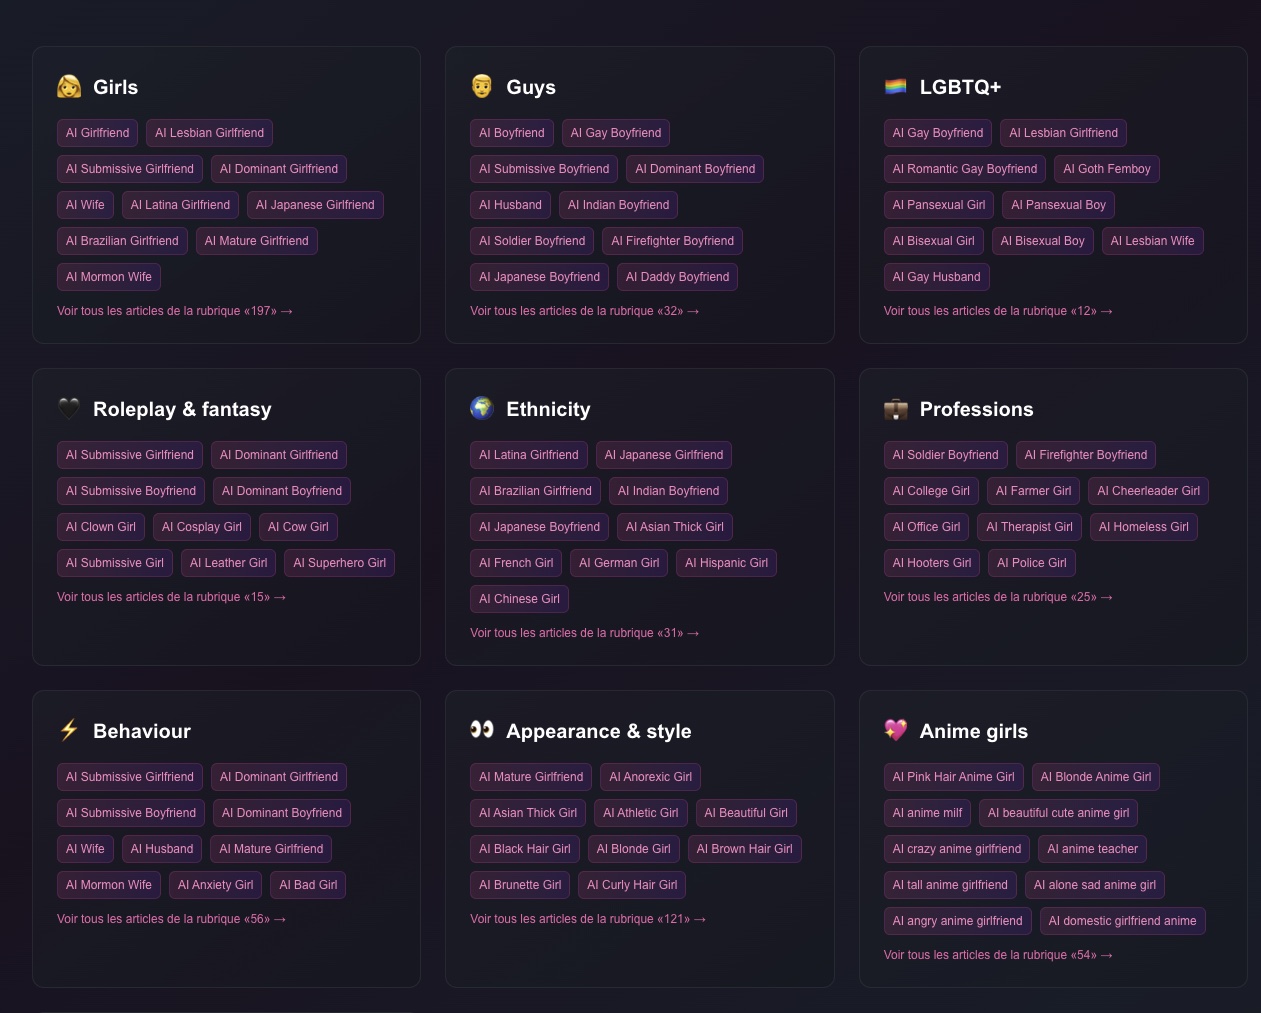Open the AI French Girl tag
This screenshot has height=1013, width=1261.
(516, 563)
